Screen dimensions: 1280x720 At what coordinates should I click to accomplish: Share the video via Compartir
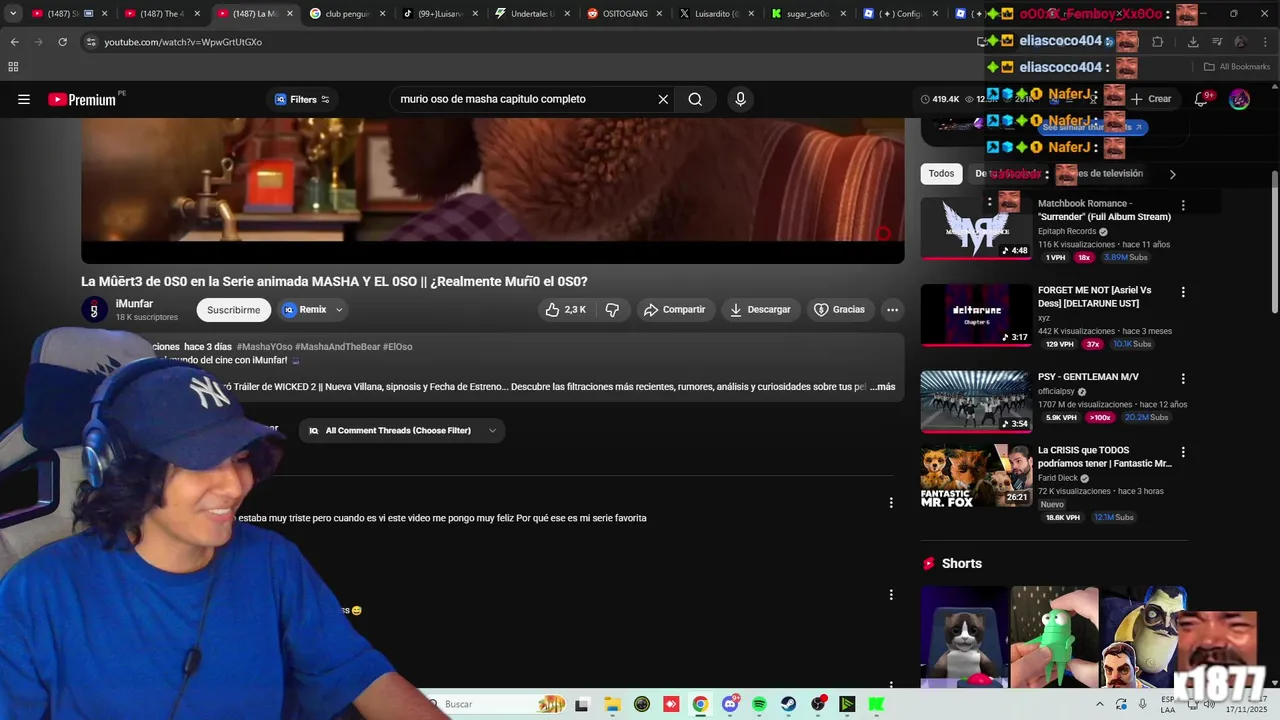click(x=674, y=310)
